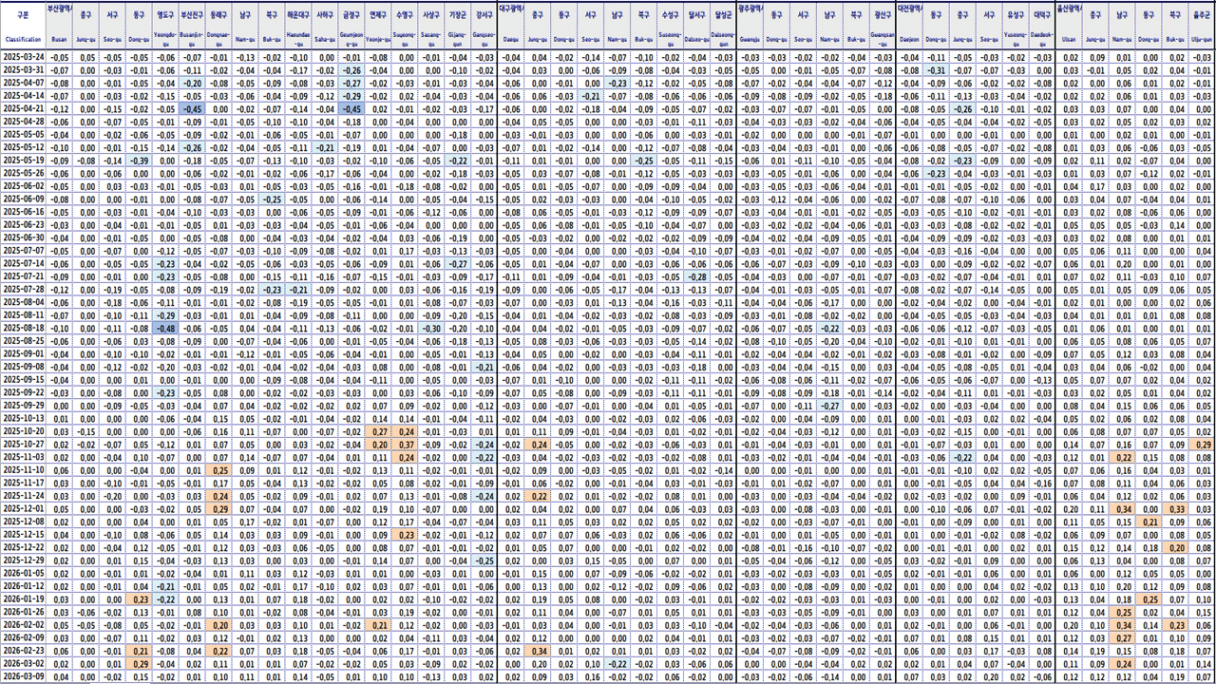Select the 2025-04-21 date row label
The width and height of the screenshot is (1216, 684).
pyautogui.click(x=22, y=108)
